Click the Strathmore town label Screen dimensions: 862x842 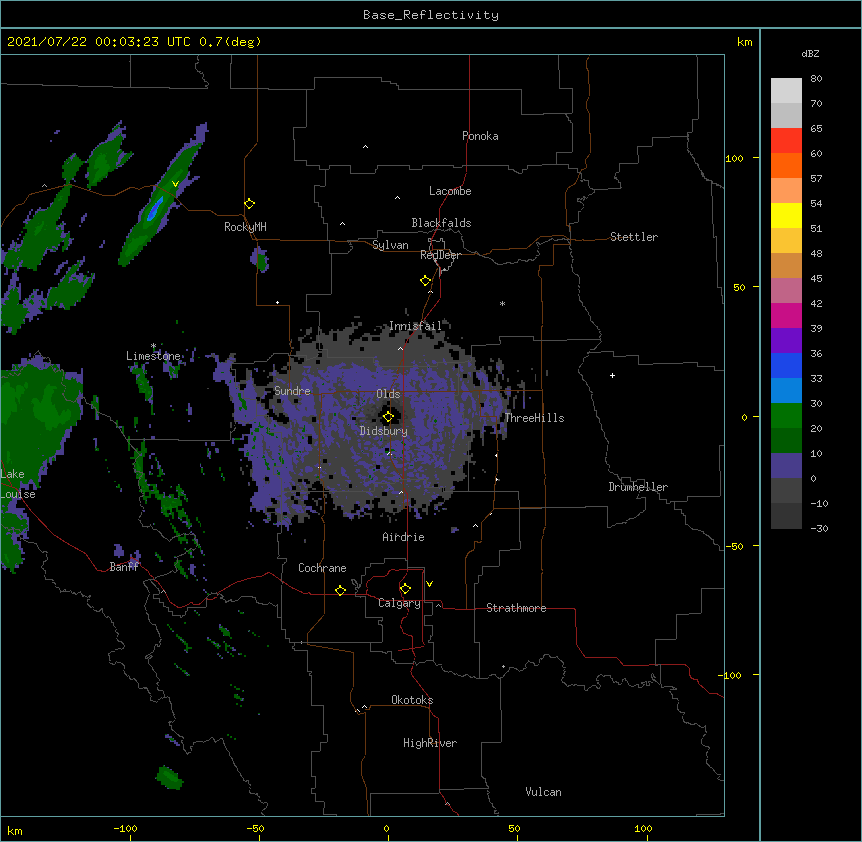click(516, 608)
